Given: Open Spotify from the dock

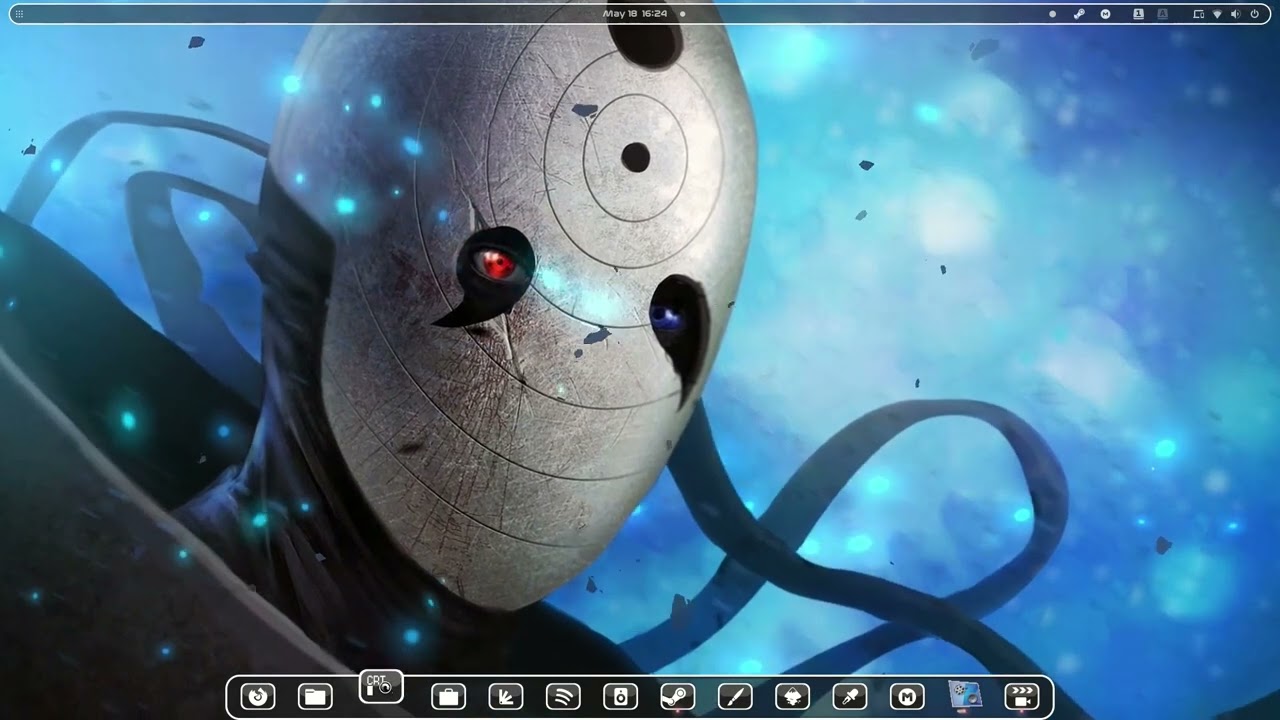Looking at the screenshot, I should click(563, 696).
